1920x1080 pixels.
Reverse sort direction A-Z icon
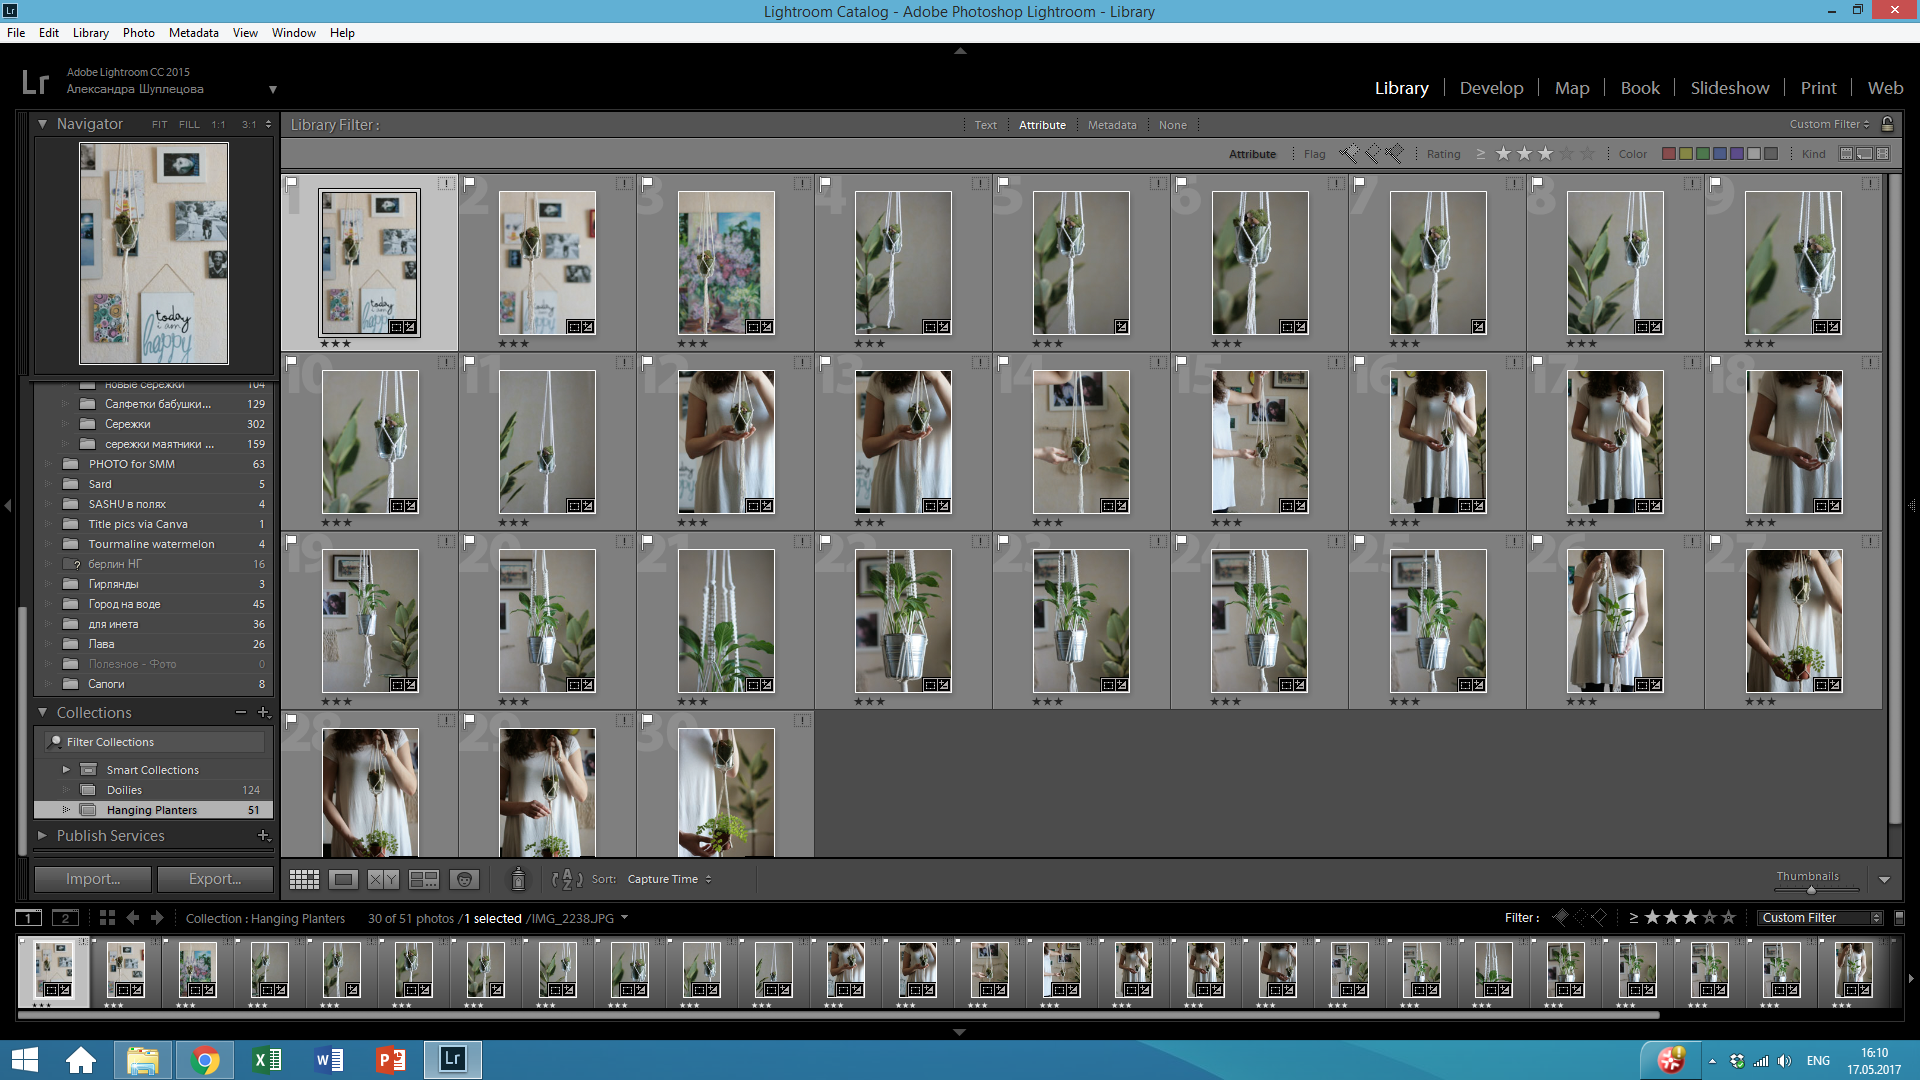click(x=567, y=879)
